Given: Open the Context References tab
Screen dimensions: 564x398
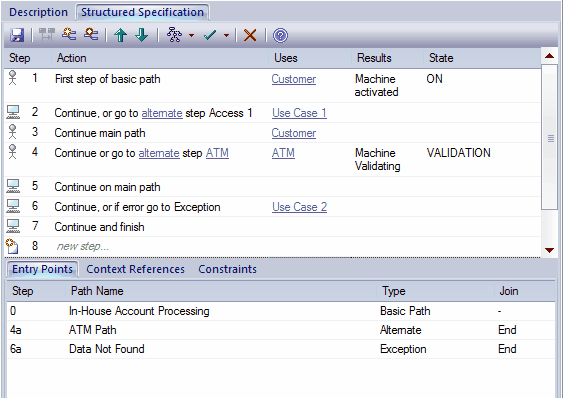Looking at the screenshot, I should (136, 269).
